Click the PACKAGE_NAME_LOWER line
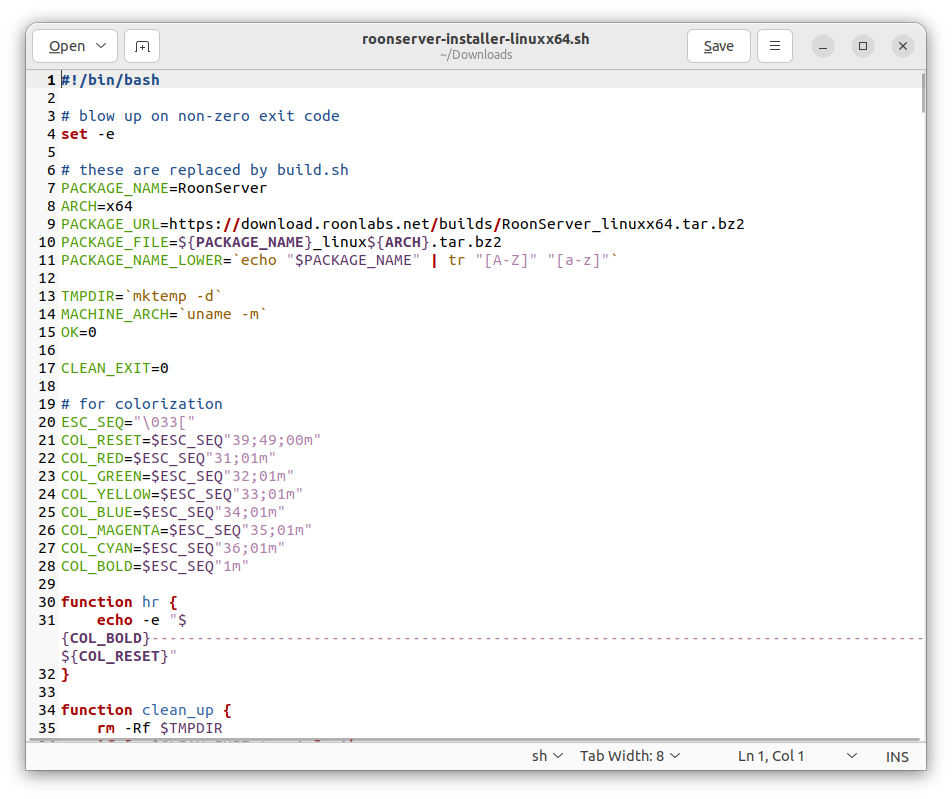 pyautogui.click(x=339, y=260)
